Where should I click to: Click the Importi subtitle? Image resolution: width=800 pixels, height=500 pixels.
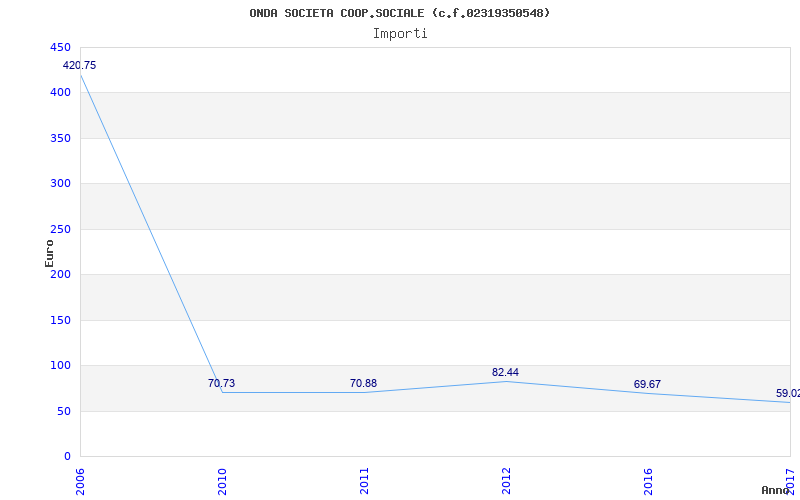pos(400,34)
